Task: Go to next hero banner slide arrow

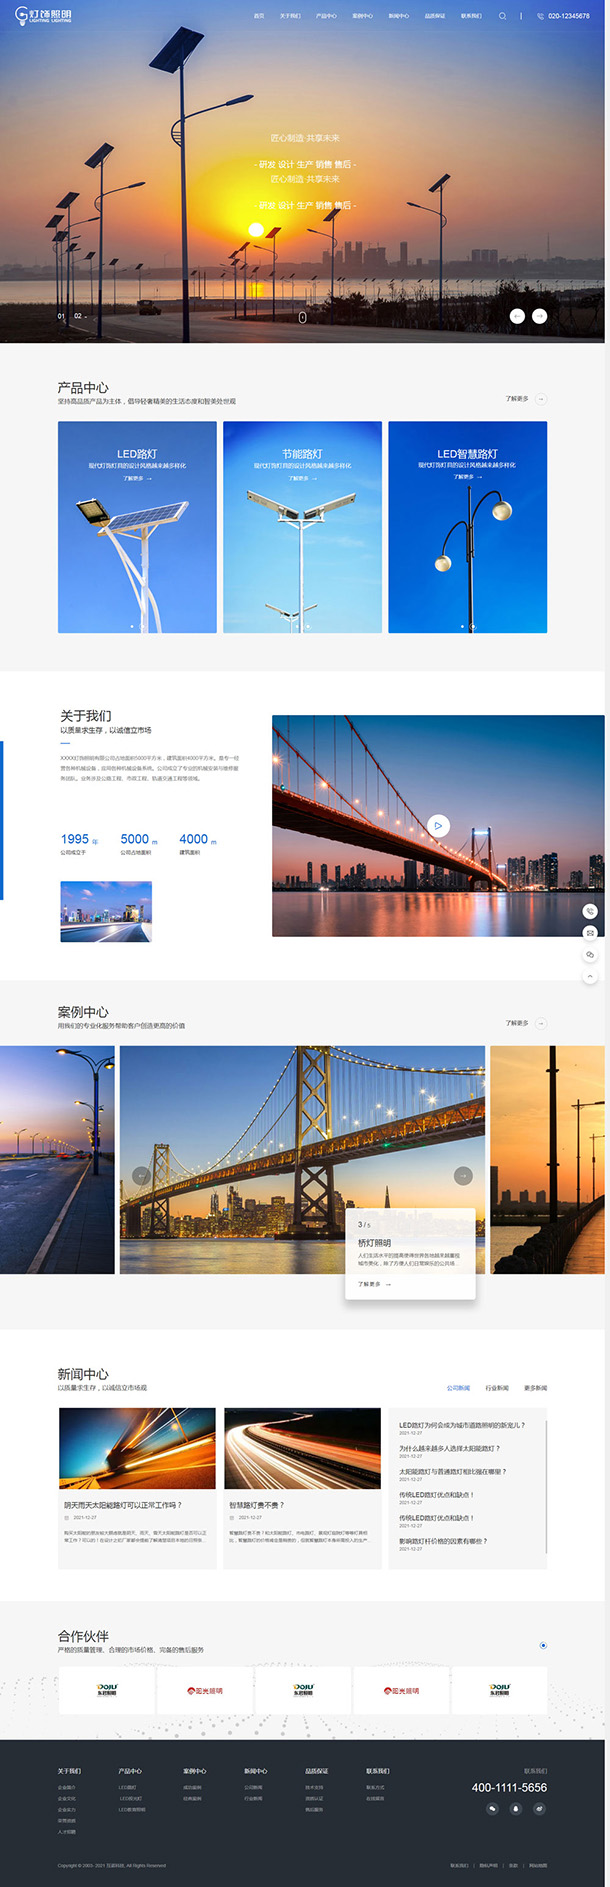Action: pyautogui.click(x=539, y=316)
